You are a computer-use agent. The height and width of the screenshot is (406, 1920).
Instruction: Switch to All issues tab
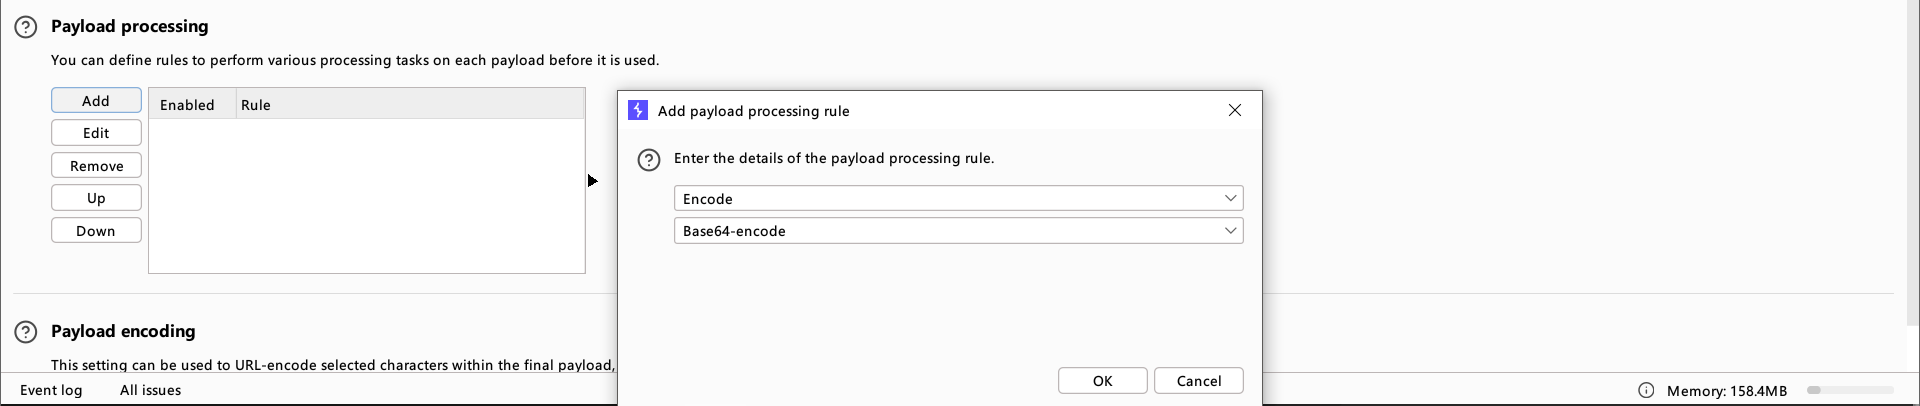click(150, 390)
